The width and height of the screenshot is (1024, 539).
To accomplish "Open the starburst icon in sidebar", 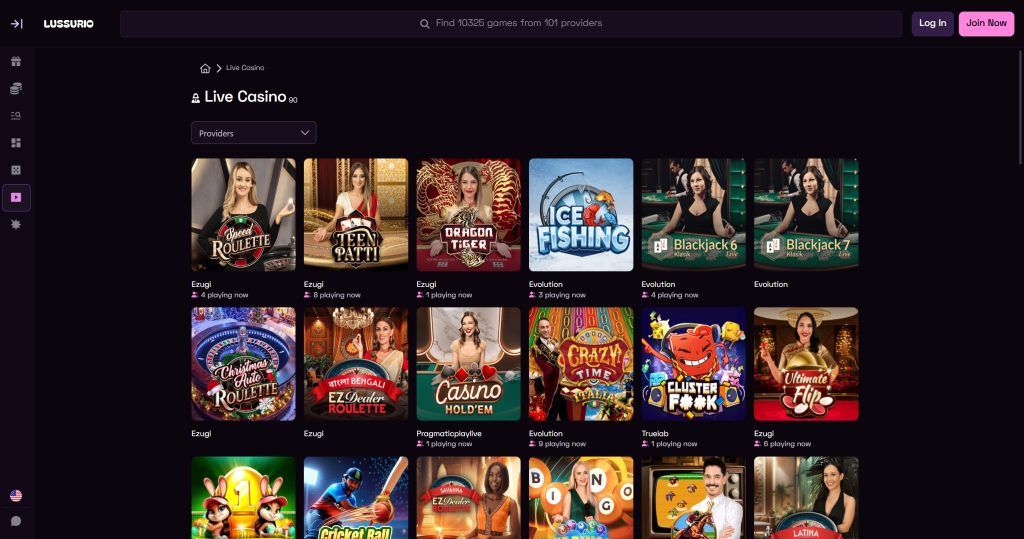I will [x=16, y=224].
